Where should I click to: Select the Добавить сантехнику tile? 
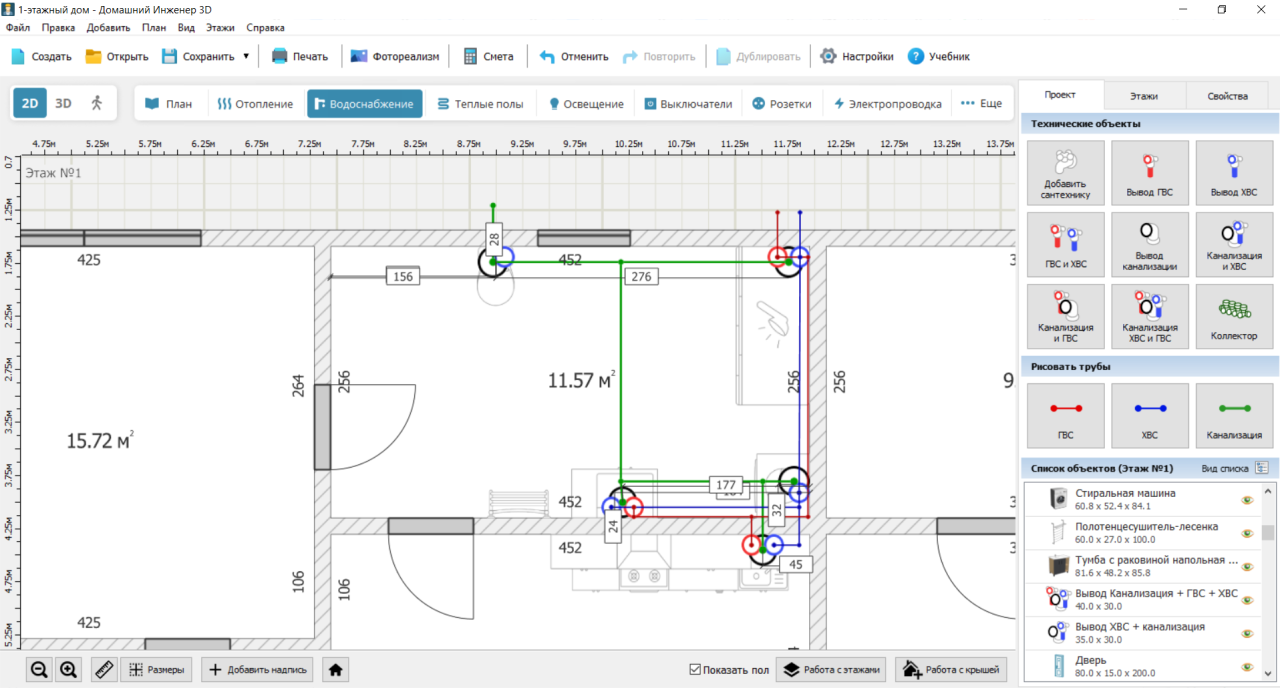pos(1065,172)
